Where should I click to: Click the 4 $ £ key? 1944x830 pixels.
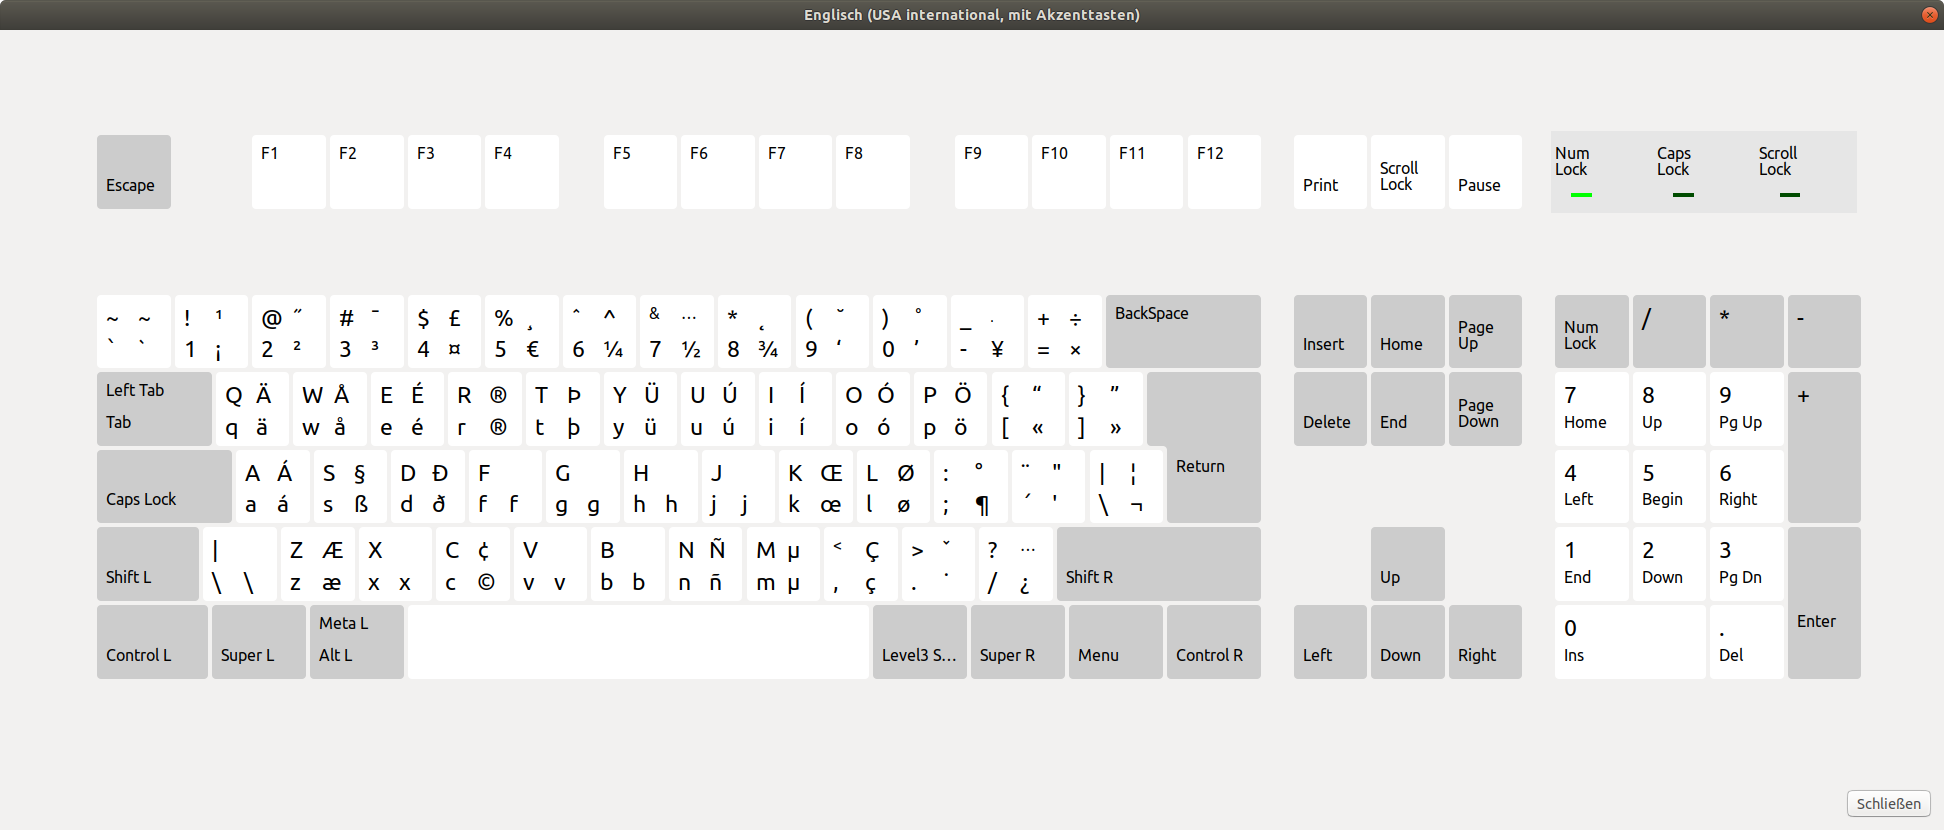point(444,331)
